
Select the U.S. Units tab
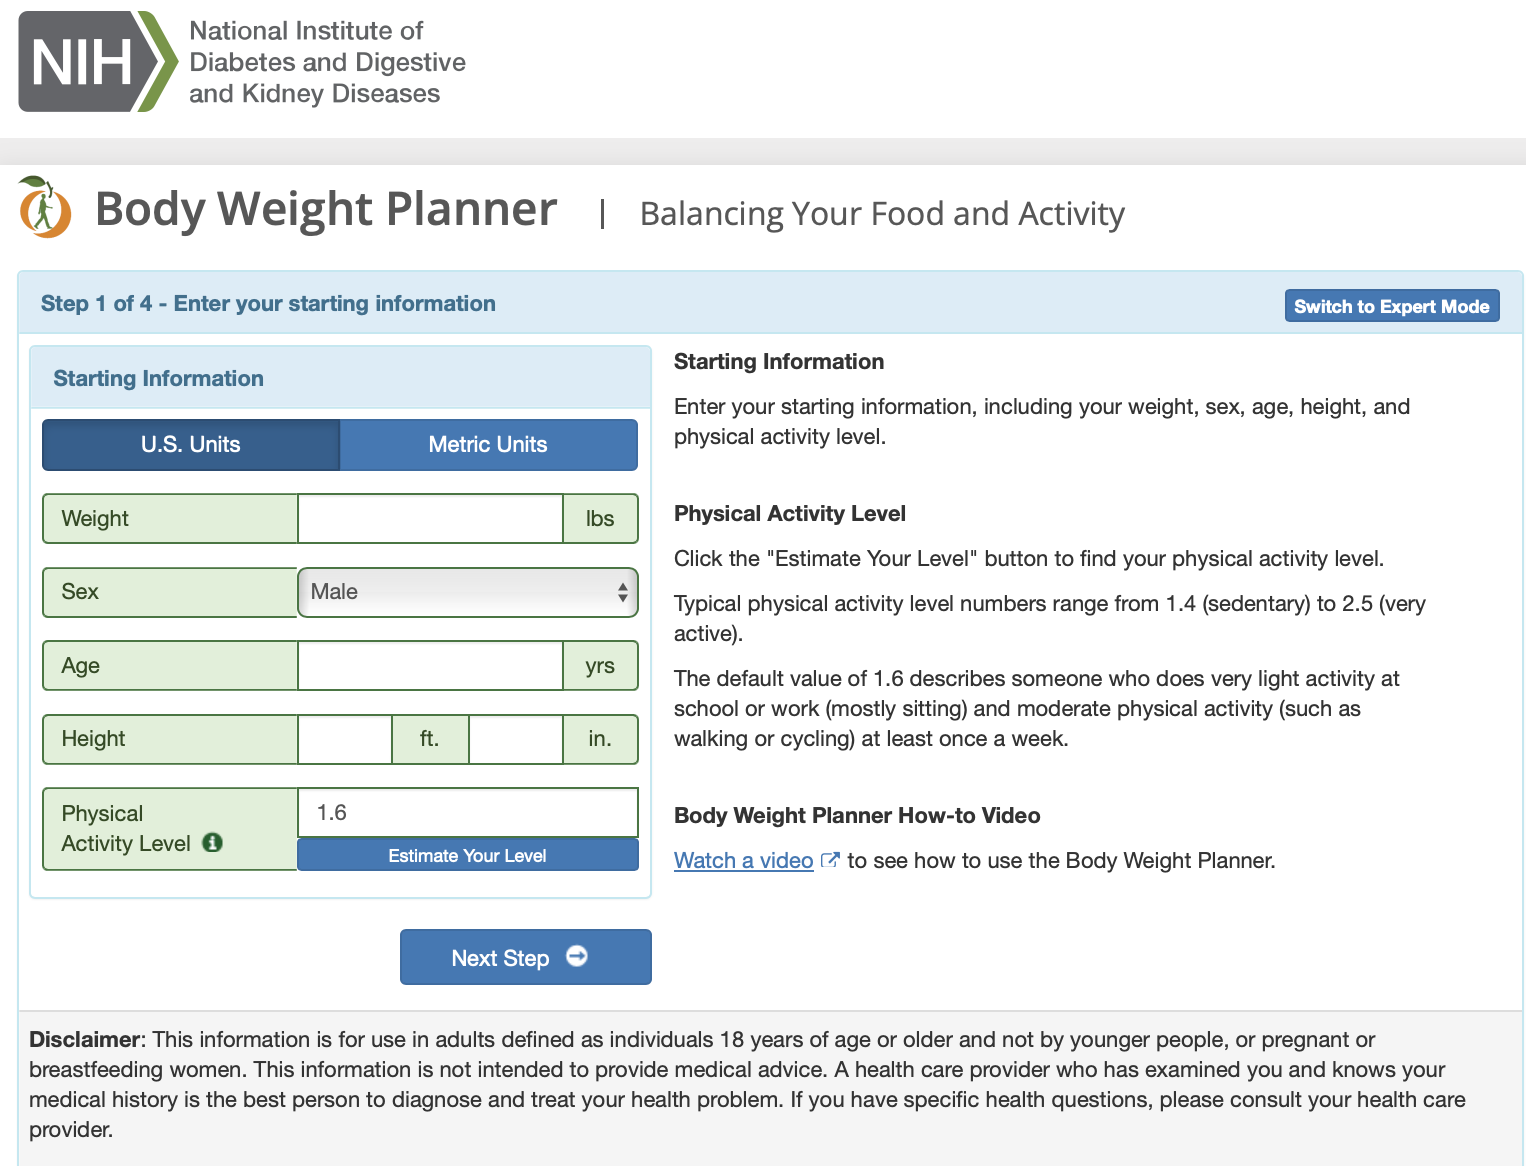tap(191, 445)
